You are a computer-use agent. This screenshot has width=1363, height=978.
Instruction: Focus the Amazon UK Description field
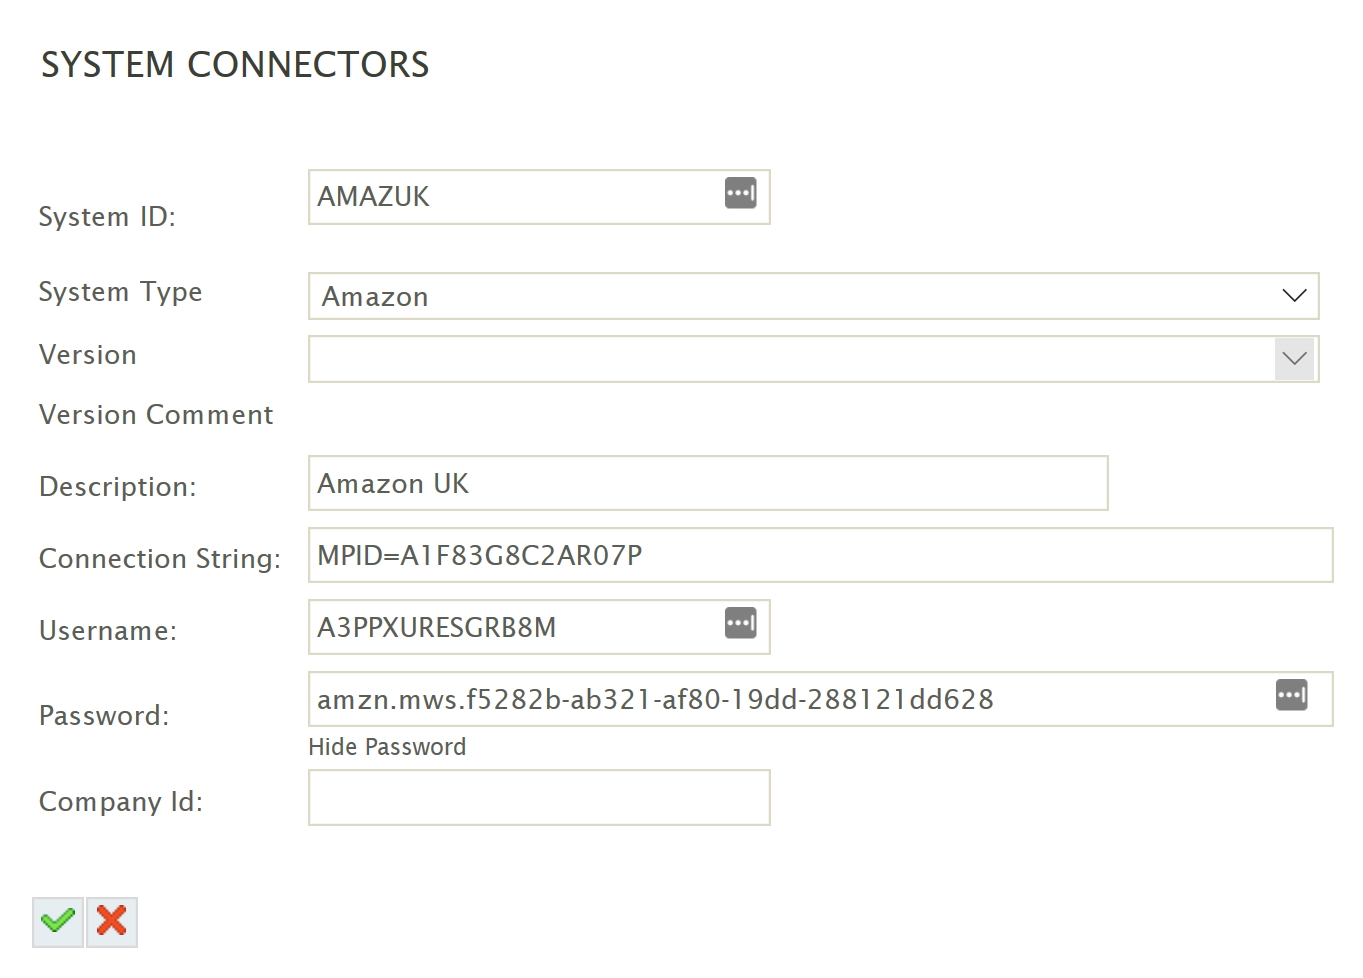(708, 483)
